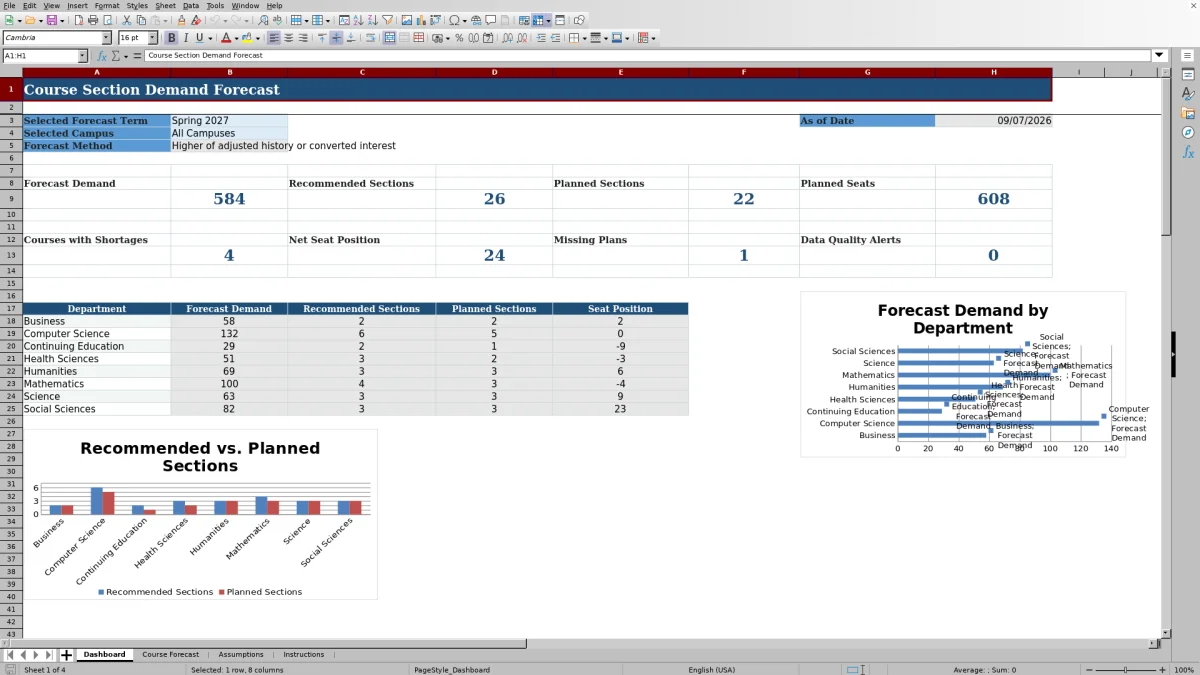
Task: Open the Font Size dropdown
Action: click(153, 38)
